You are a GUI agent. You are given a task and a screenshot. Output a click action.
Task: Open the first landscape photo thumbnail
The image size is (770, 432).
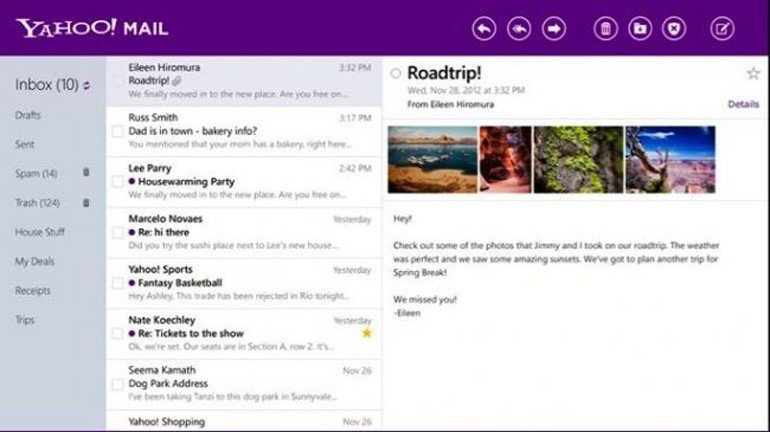(432, 159)
